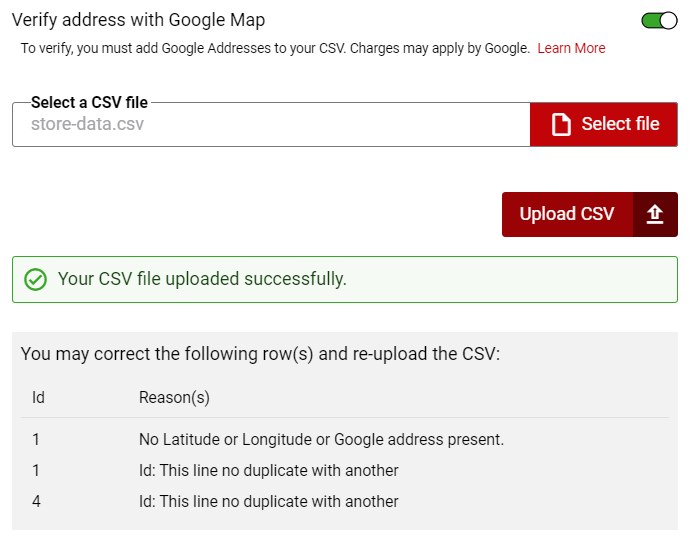The image size is (699, 552).
Task: Click the Select a CSV file label
Action: [89, 102]
